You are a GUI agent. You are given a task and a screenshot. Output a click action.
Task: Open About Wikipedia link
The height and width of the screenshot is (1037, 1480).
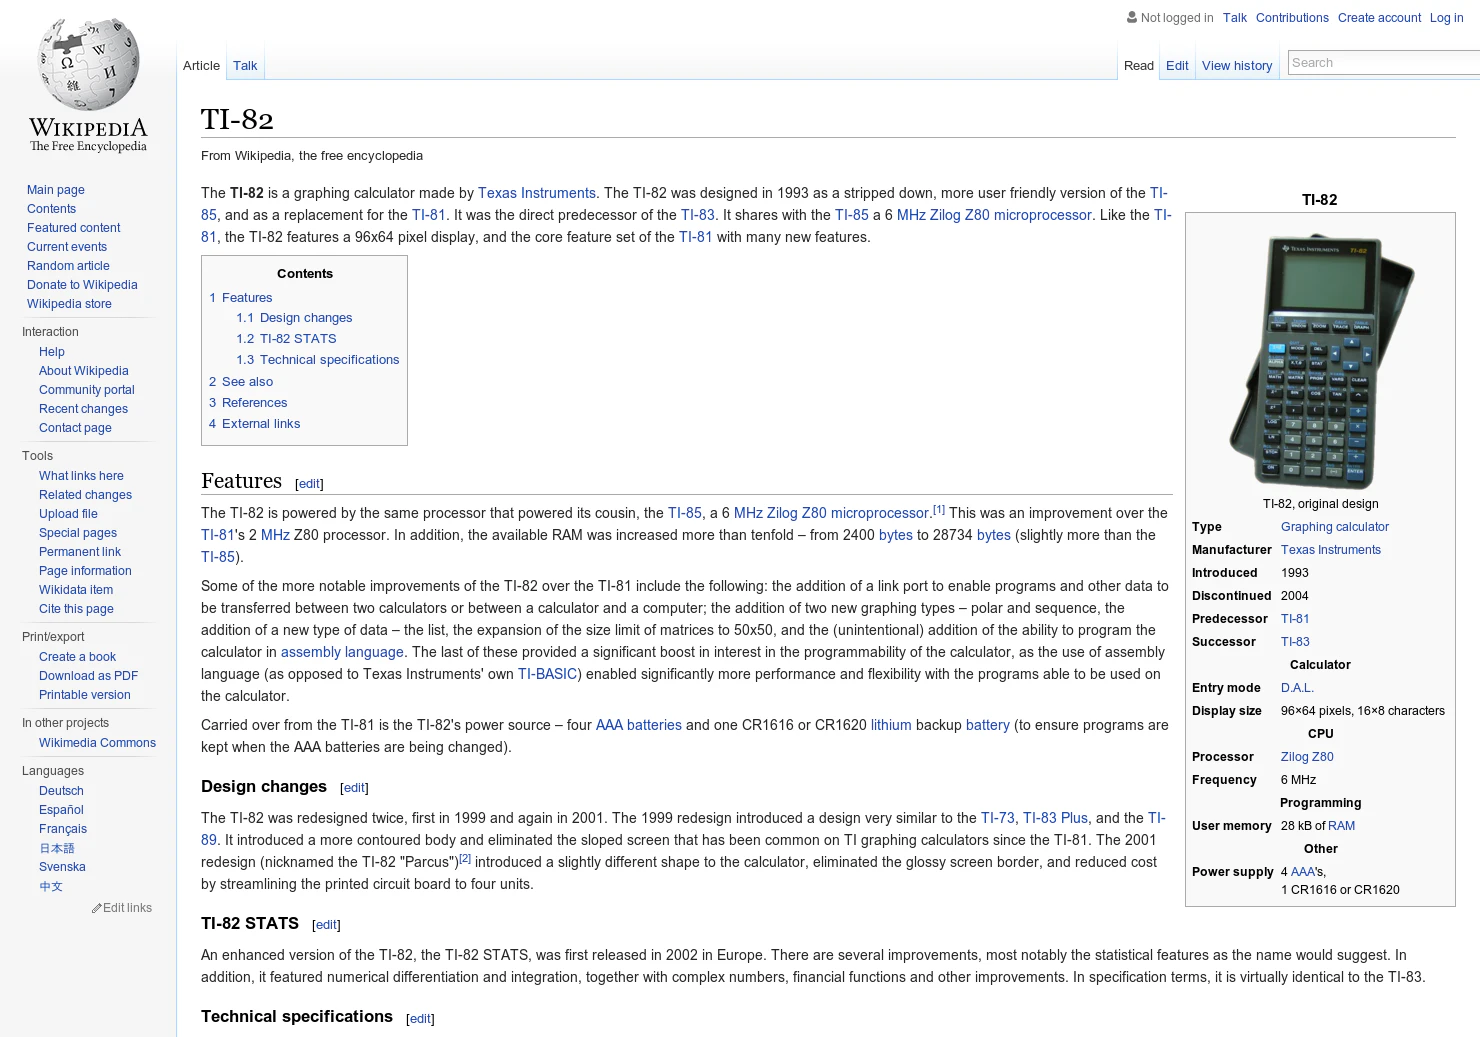(x=84, y=371)
